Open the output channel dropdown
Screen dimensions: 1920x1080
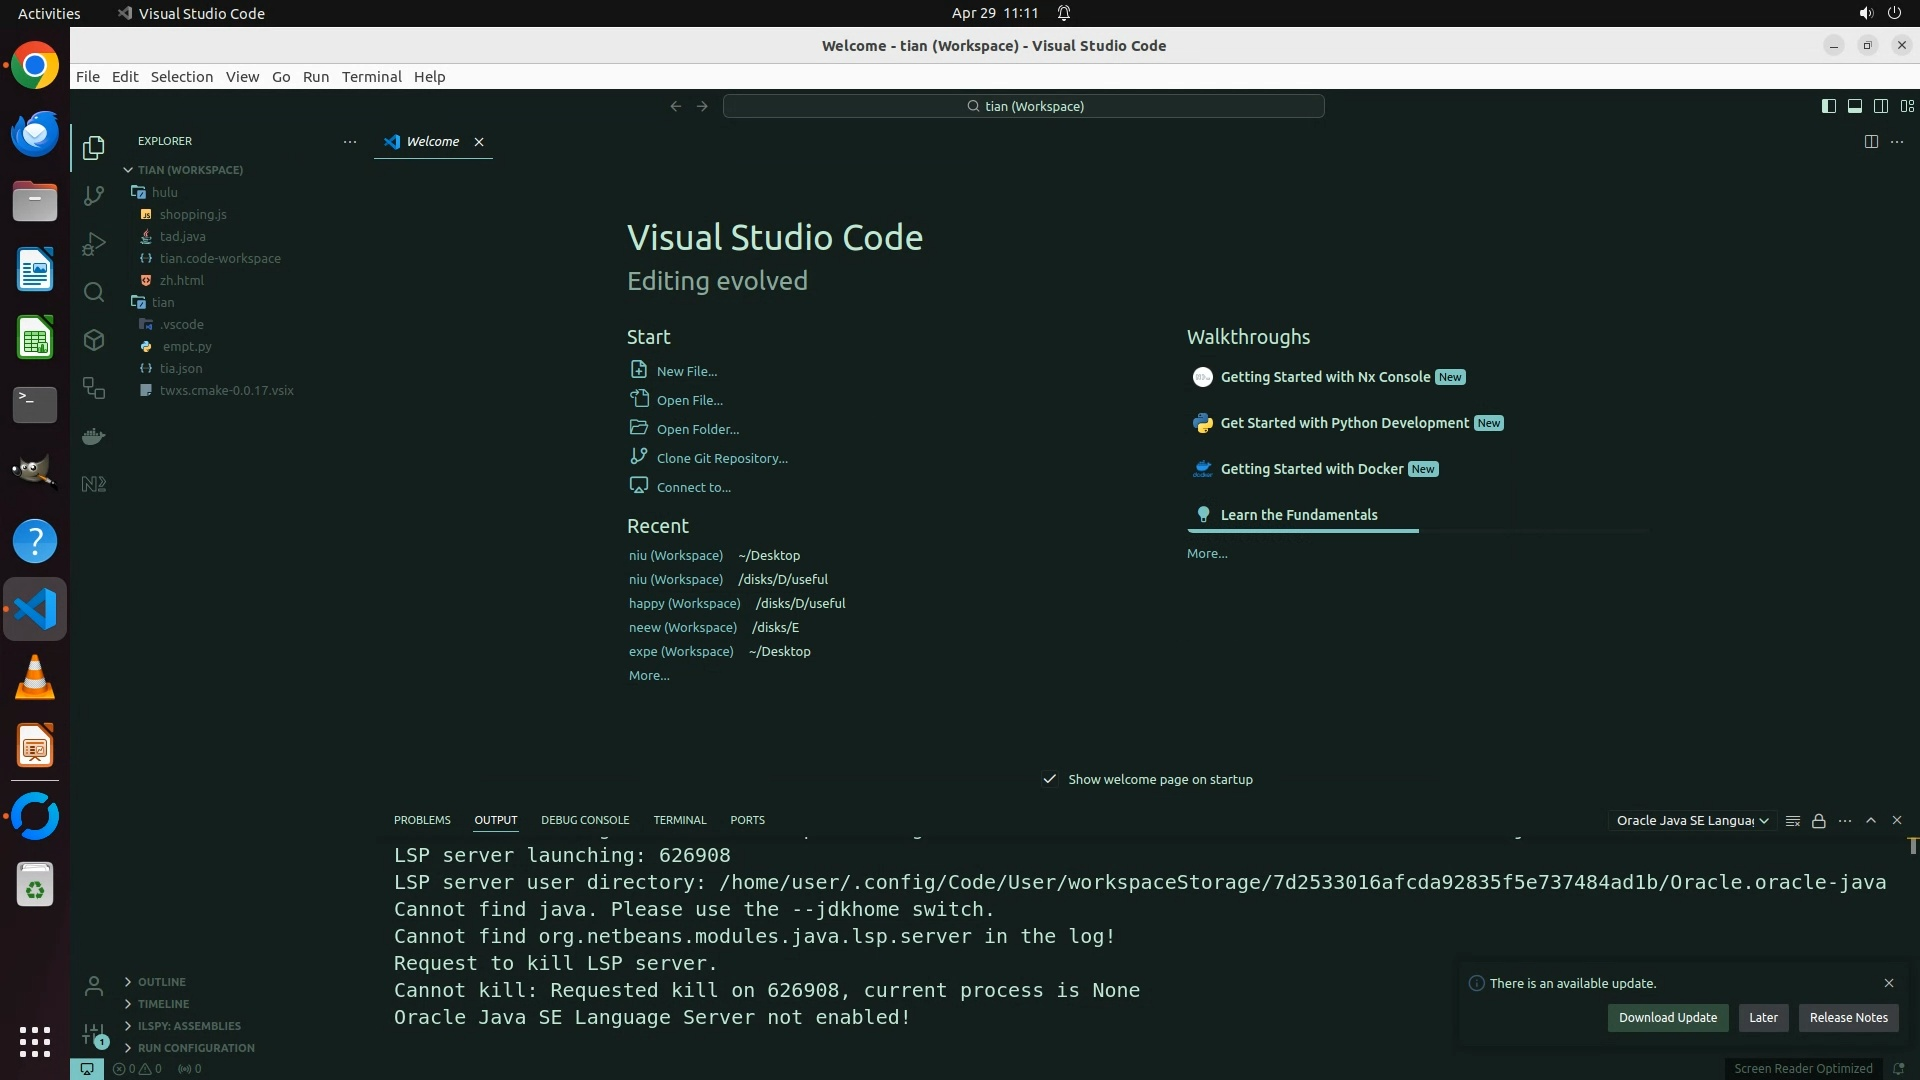pos(1692,821)
